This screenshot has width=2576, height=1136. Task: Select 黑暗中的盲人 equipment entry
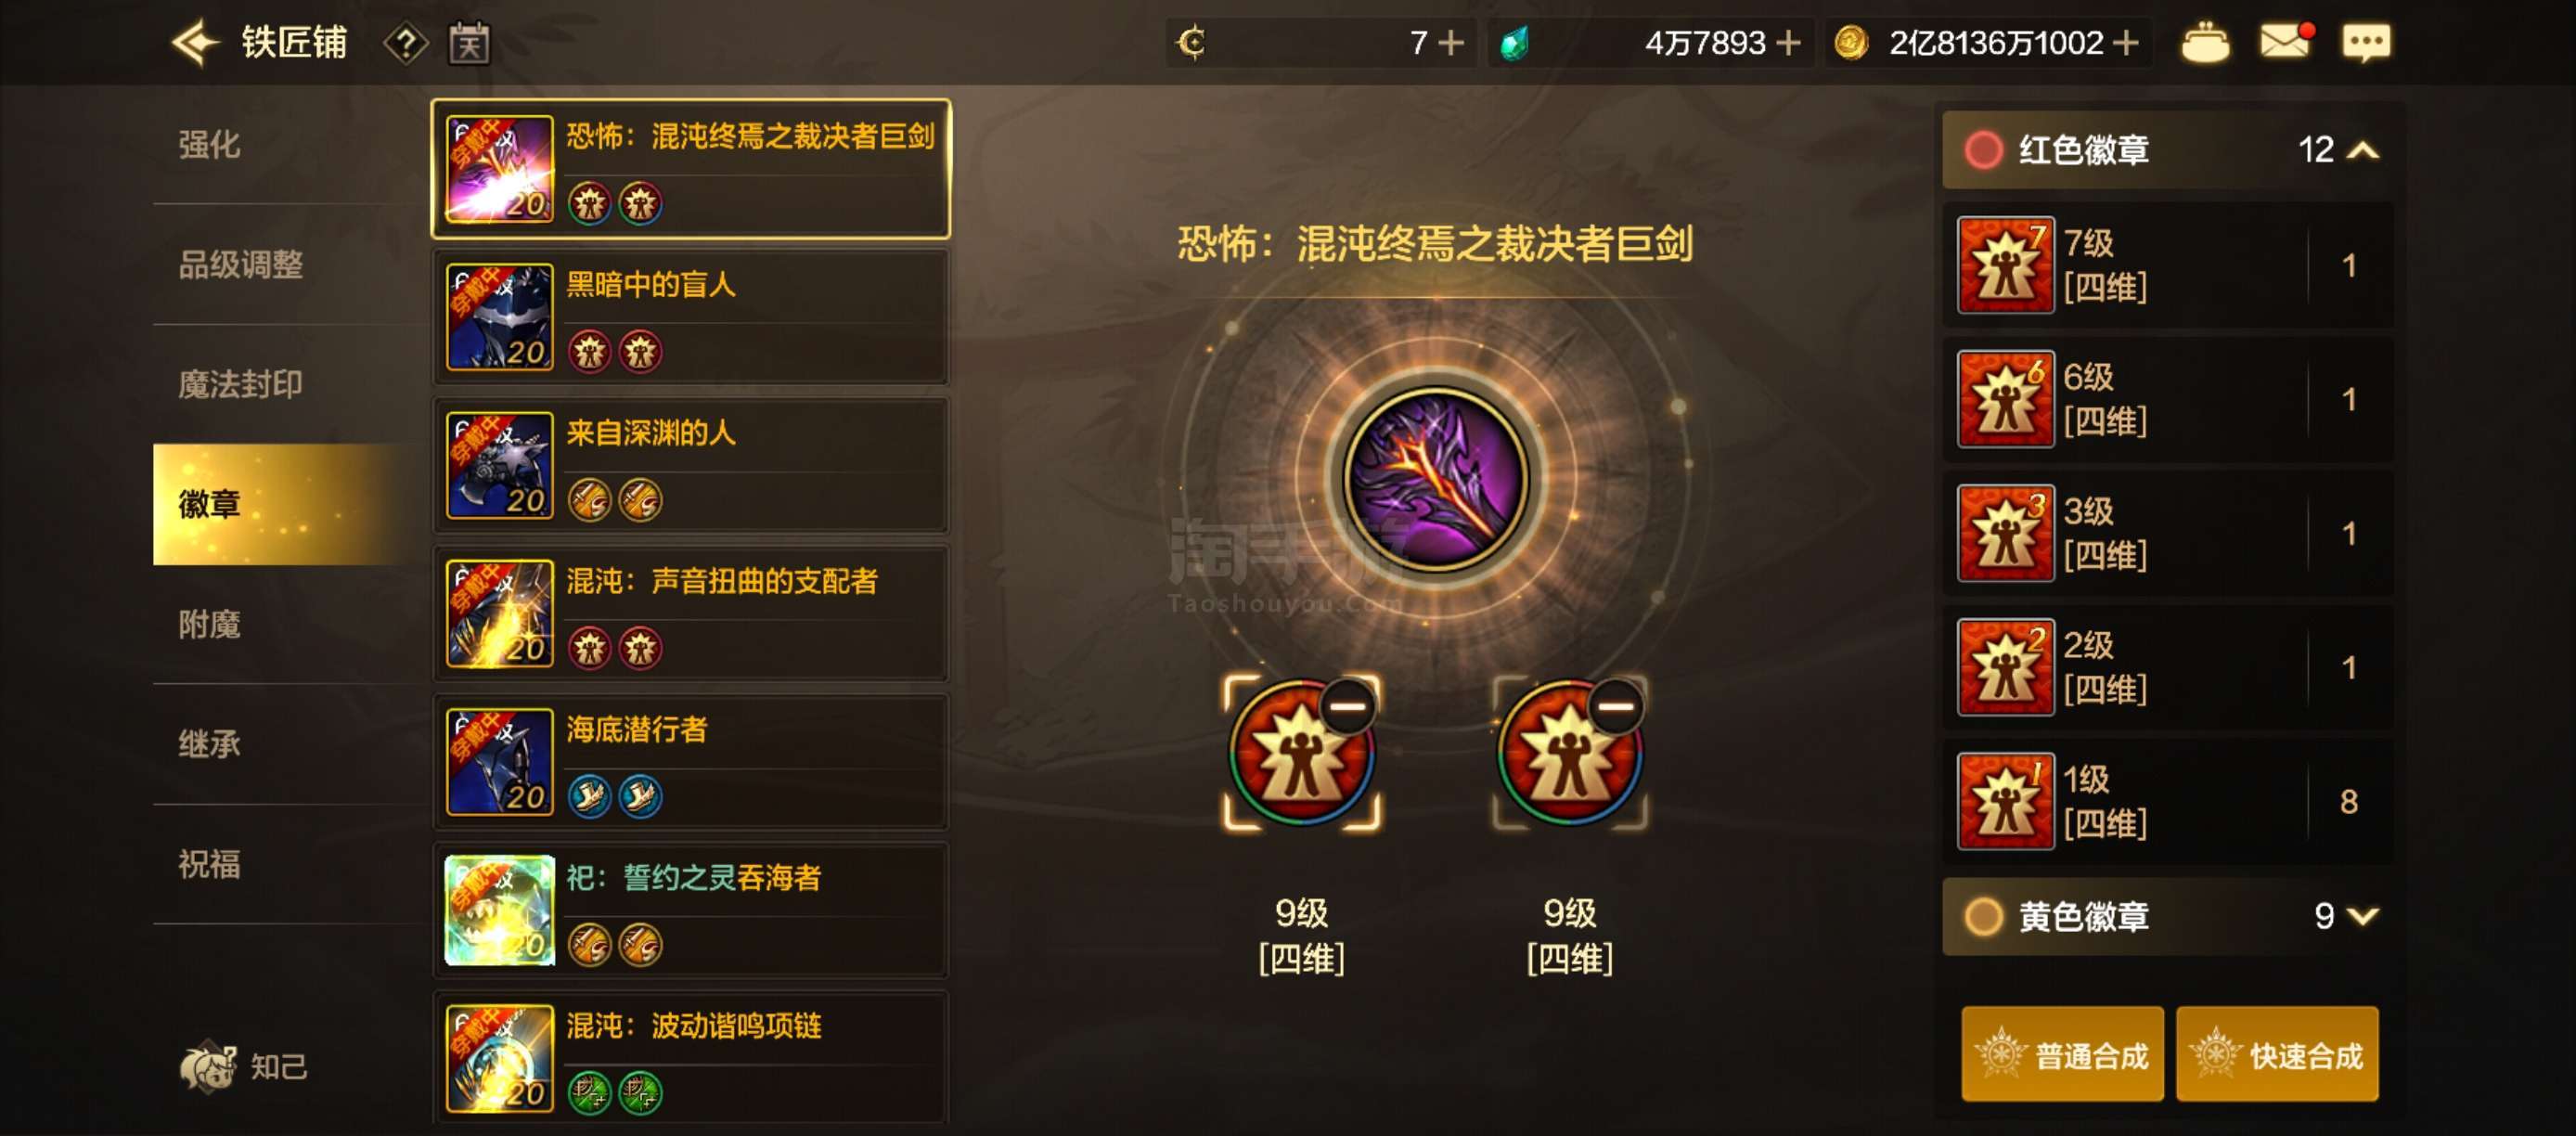click(x=690, y=317)
